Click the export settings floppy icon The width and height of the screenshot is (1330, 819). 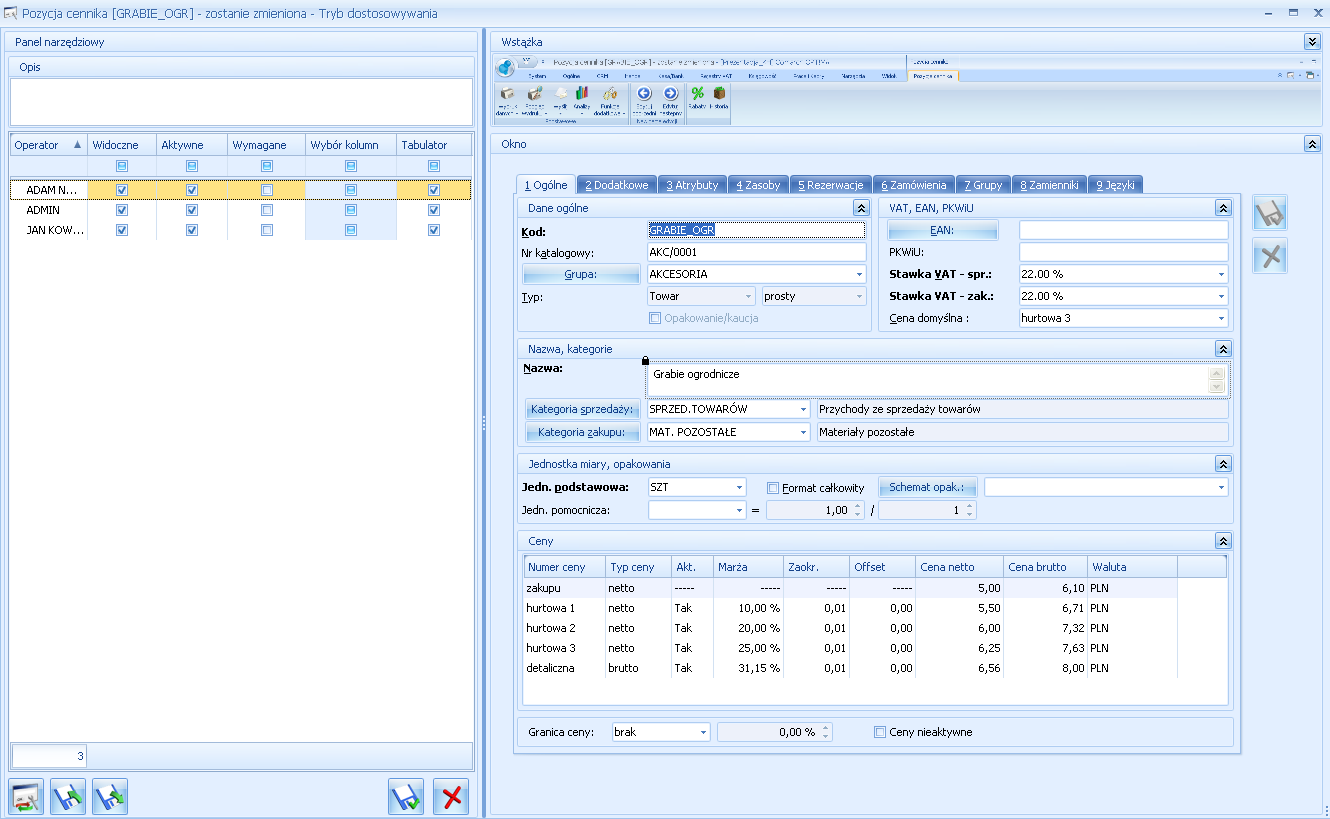pyautogui.click(x=110, y=797)
